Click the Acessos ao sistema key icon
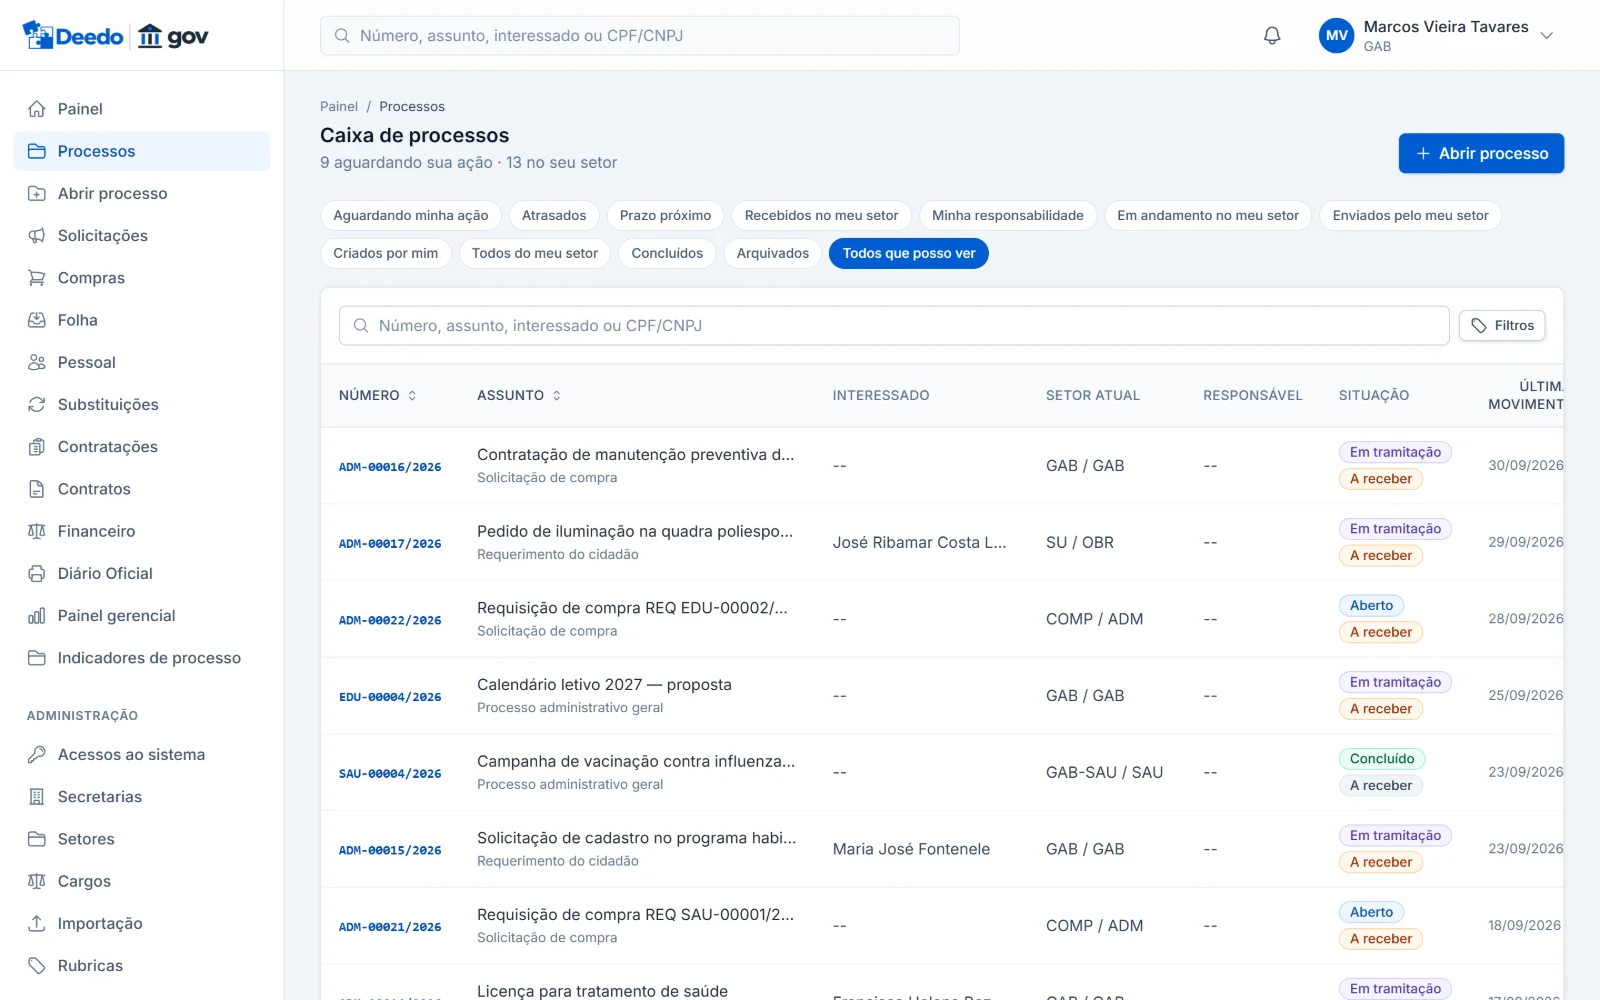Image resolution: width=1600 pixels, height=1000 pixels. [x=37, y=755]
